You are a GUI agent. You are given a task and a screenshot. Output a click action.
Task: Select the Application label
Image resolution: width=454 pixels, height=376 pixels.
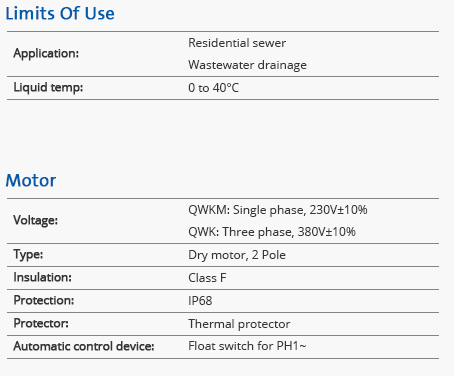pyautogui.click(x=46, y=53)
